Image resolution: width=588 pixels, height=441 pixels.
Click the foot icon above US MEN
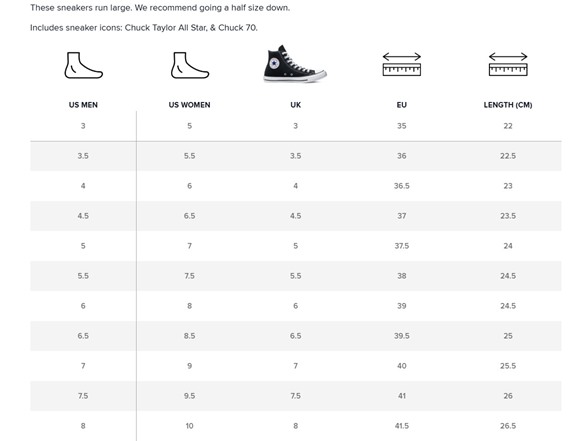tap(83, 65)
